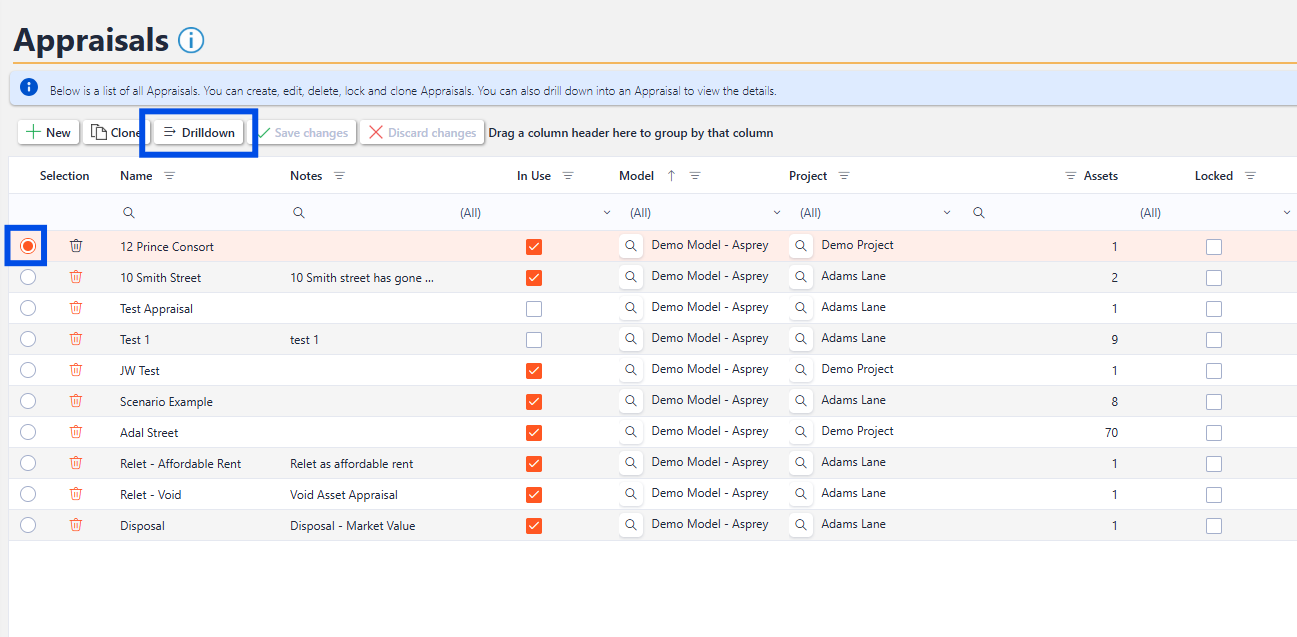
Task: Click the Assets column header
Action: coord(1100,176)
